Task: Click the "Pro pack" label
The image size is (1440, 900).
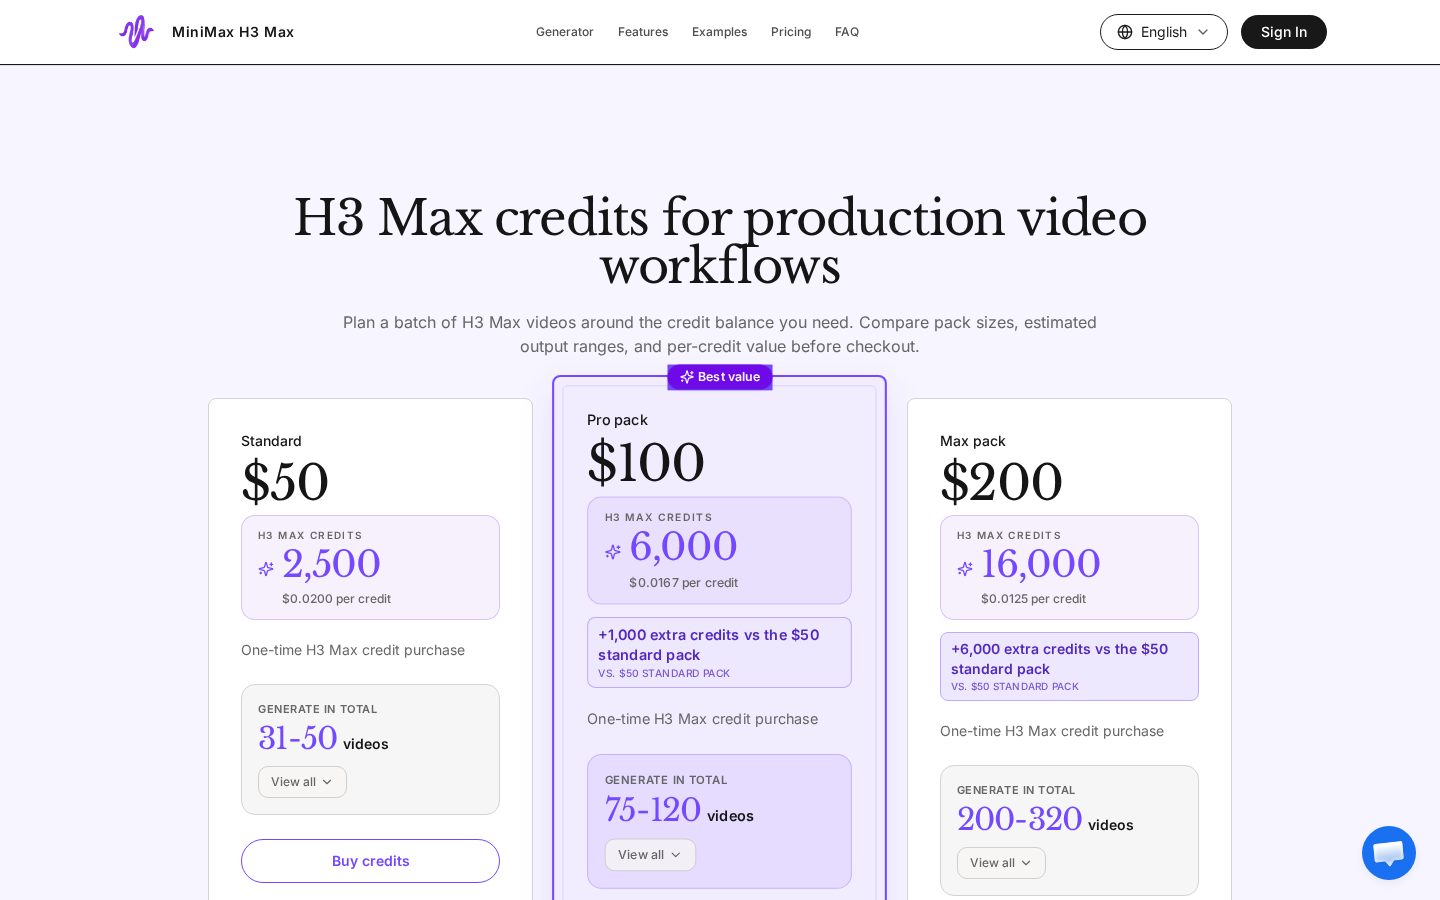Action: tap(617, 420)
